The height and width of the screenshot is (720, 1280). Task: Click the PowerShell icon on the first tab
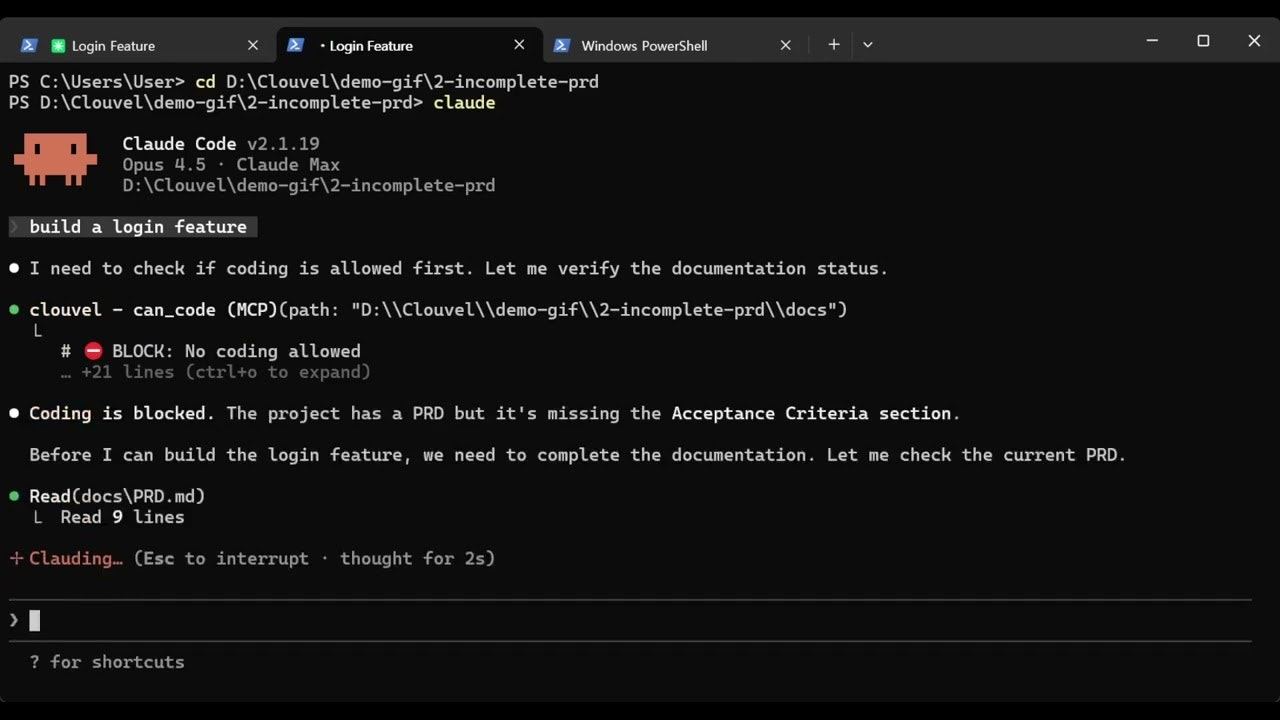pyautogui.click(x=29, y=45)
